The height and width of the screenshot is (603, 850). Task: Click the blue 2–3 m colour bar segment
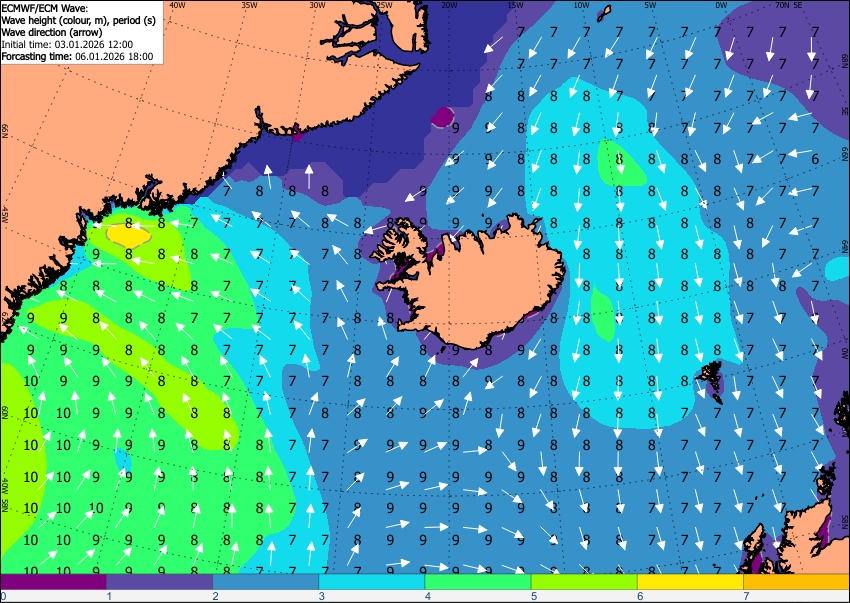[x=266, y=582]
